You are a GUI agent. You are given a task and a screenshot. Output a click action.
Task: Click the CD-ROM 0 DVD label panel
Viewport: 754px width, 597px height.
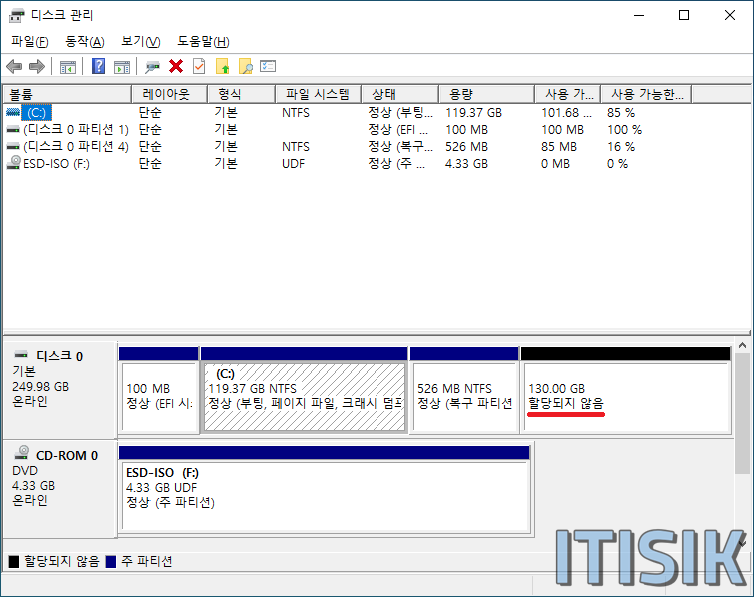pos(60,489)
